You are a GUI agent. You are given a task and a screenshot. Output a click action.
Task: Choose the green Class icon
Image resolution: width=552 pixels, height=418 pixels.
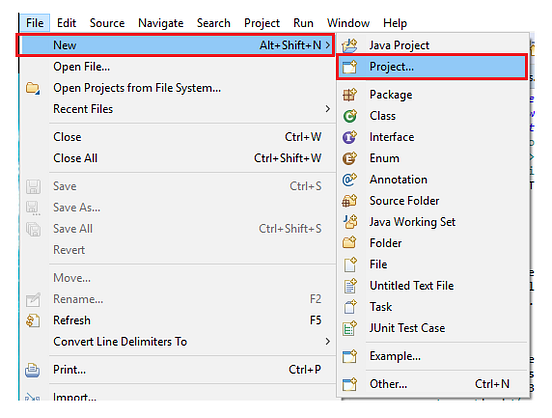(x=350, y=116)
